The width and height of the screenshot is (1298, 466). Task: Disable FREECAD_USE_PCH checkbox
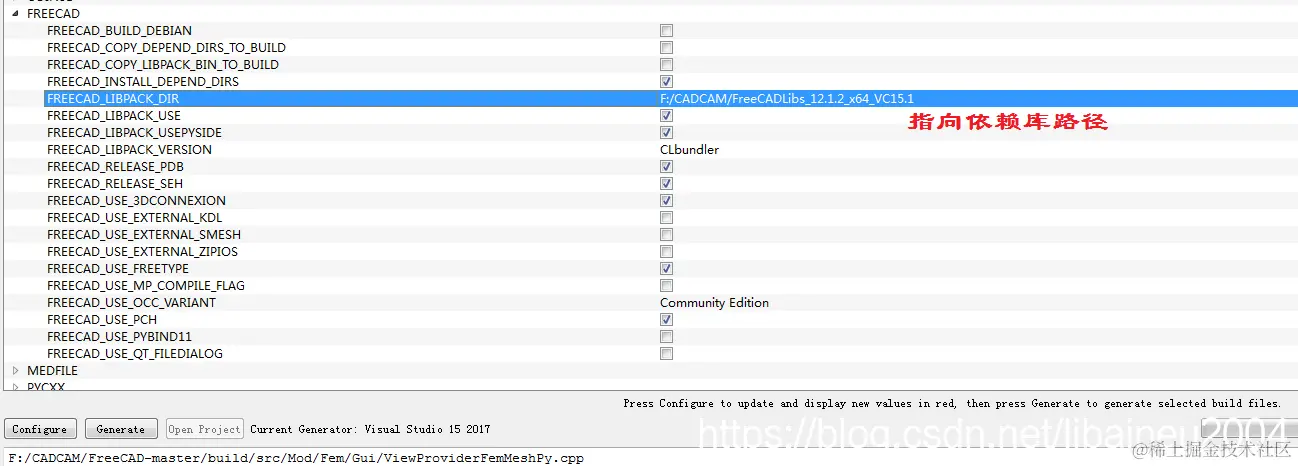(666, 320)
